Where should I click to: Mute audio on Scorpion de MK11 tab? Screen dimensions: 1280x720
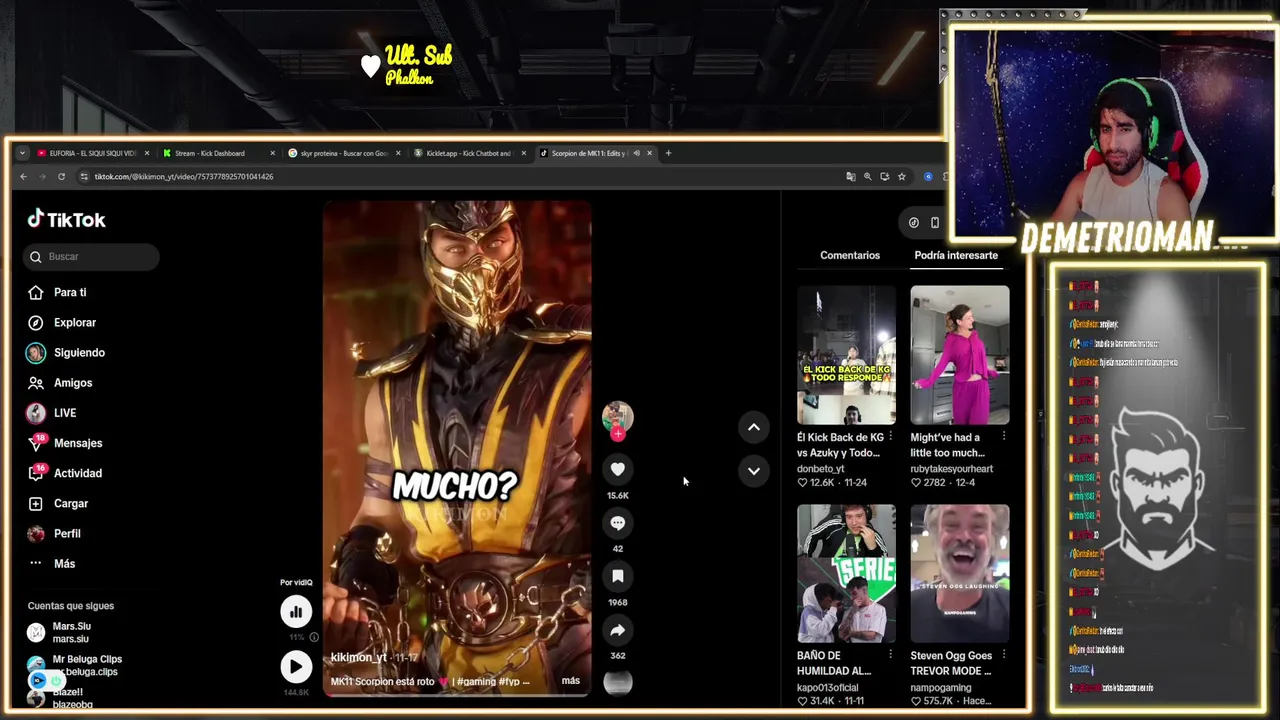(636, 153)
